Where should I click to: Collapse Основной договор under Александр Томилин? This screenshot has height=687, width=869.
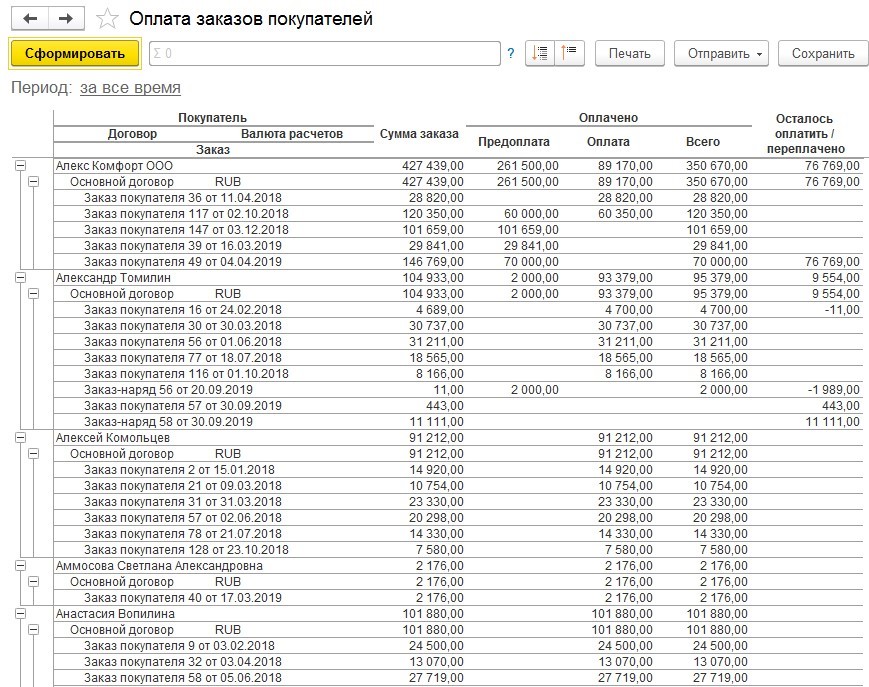(35, 294)
